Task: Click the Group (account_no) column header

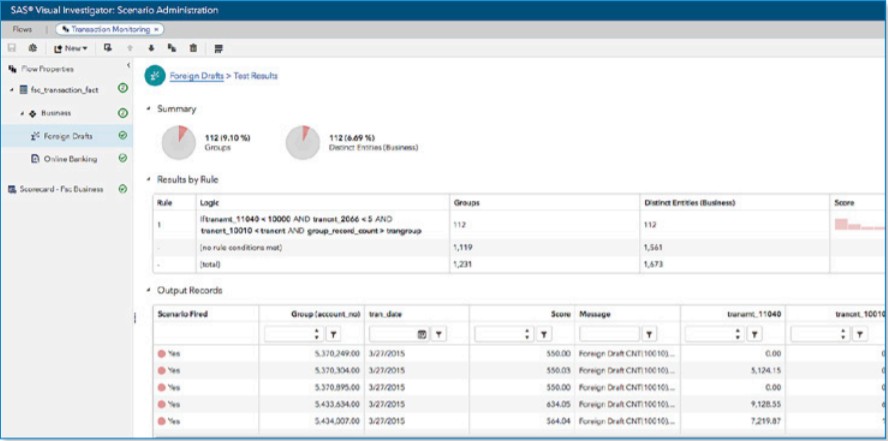Action: [311, 314]
